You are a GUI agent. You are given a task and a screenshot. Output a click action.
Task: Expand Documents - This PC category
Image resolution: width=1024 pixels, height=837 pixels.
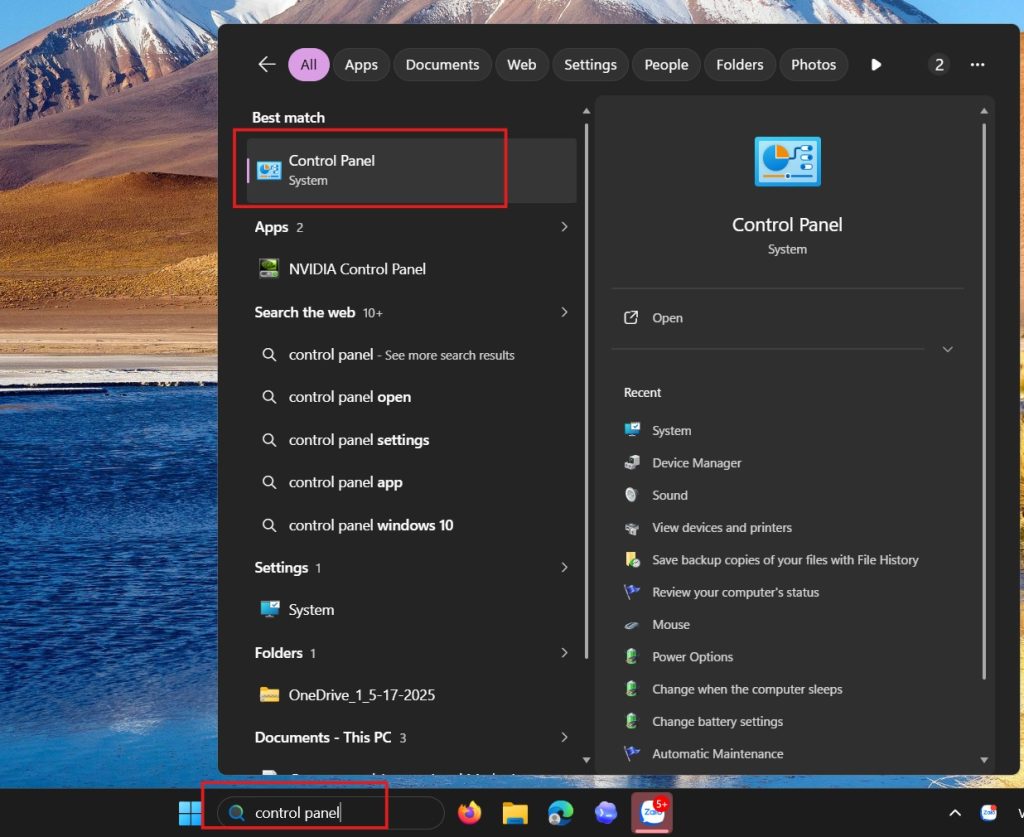click(x=564, y=737)
